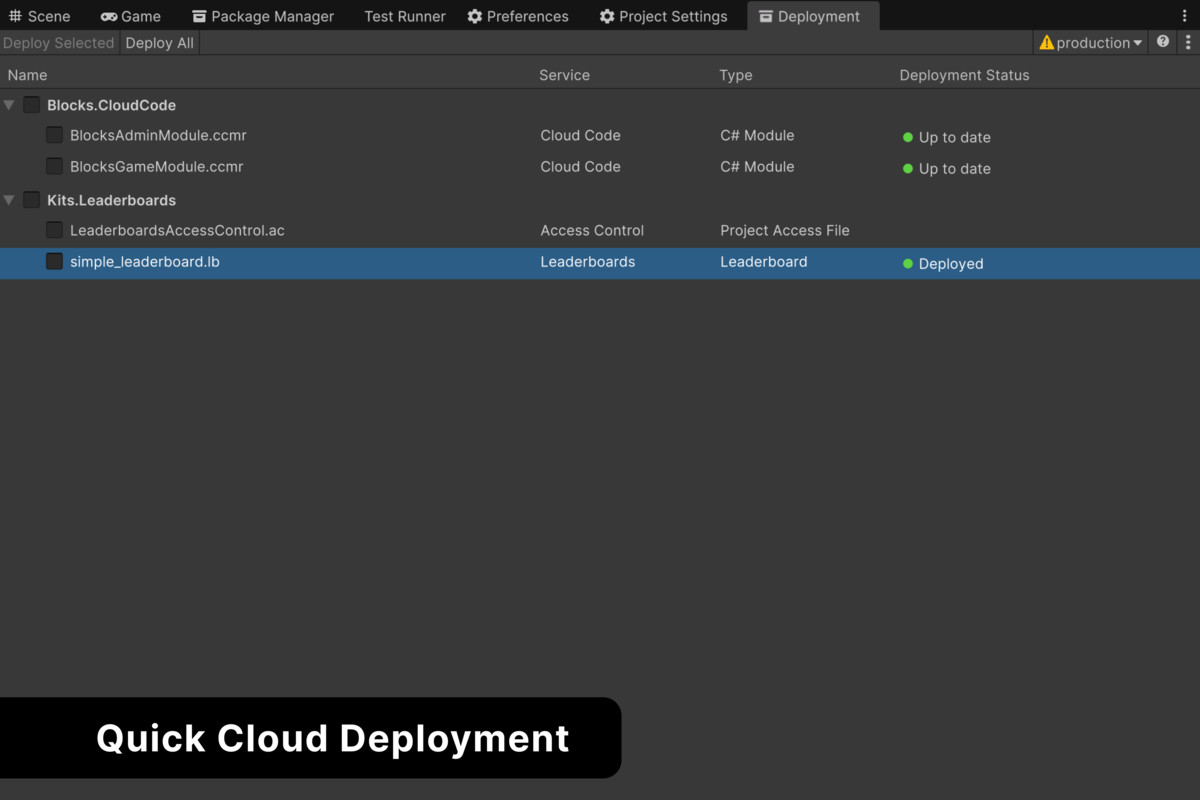Select the LeaderboardsAccessControl.ac file name
The width and height of the screenshot is (1200, 800).
pos(177,230)
